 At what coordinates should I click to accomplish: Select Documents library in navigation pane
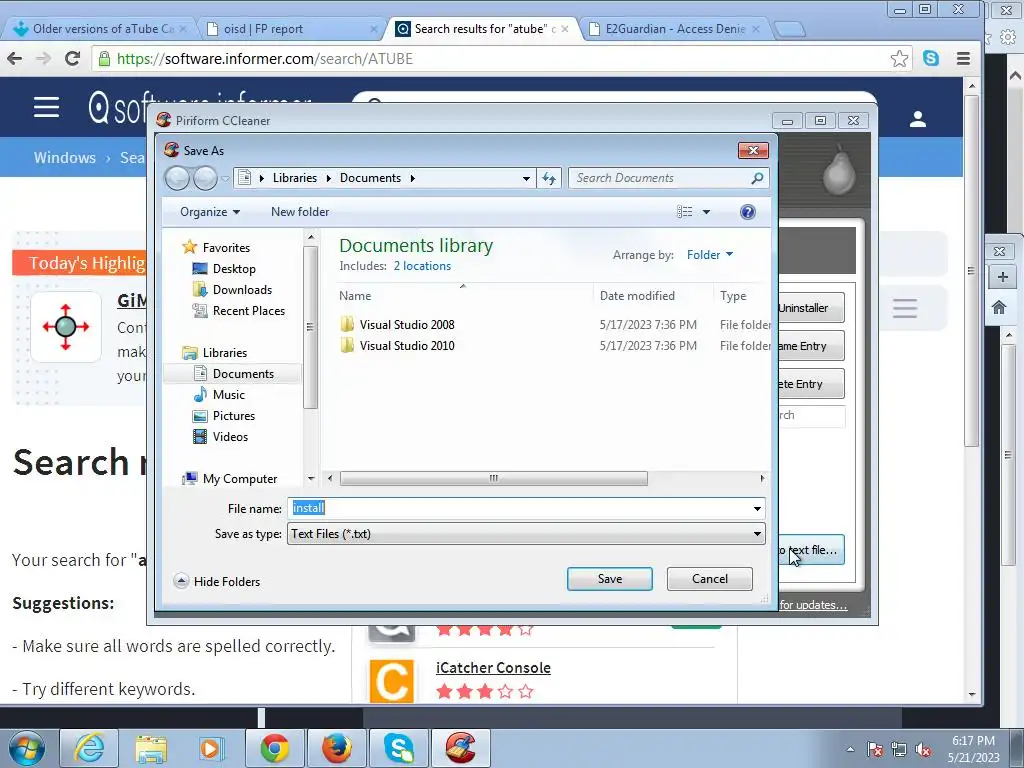[243, 374]
